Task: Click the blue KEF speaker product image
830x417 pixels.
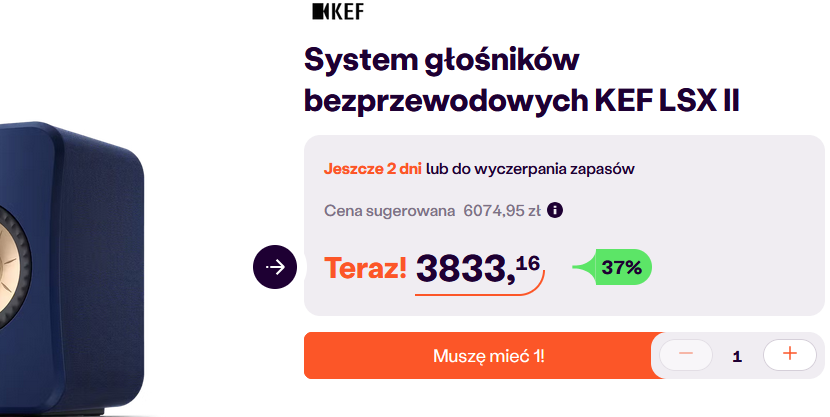Action: tap(70, 270)
